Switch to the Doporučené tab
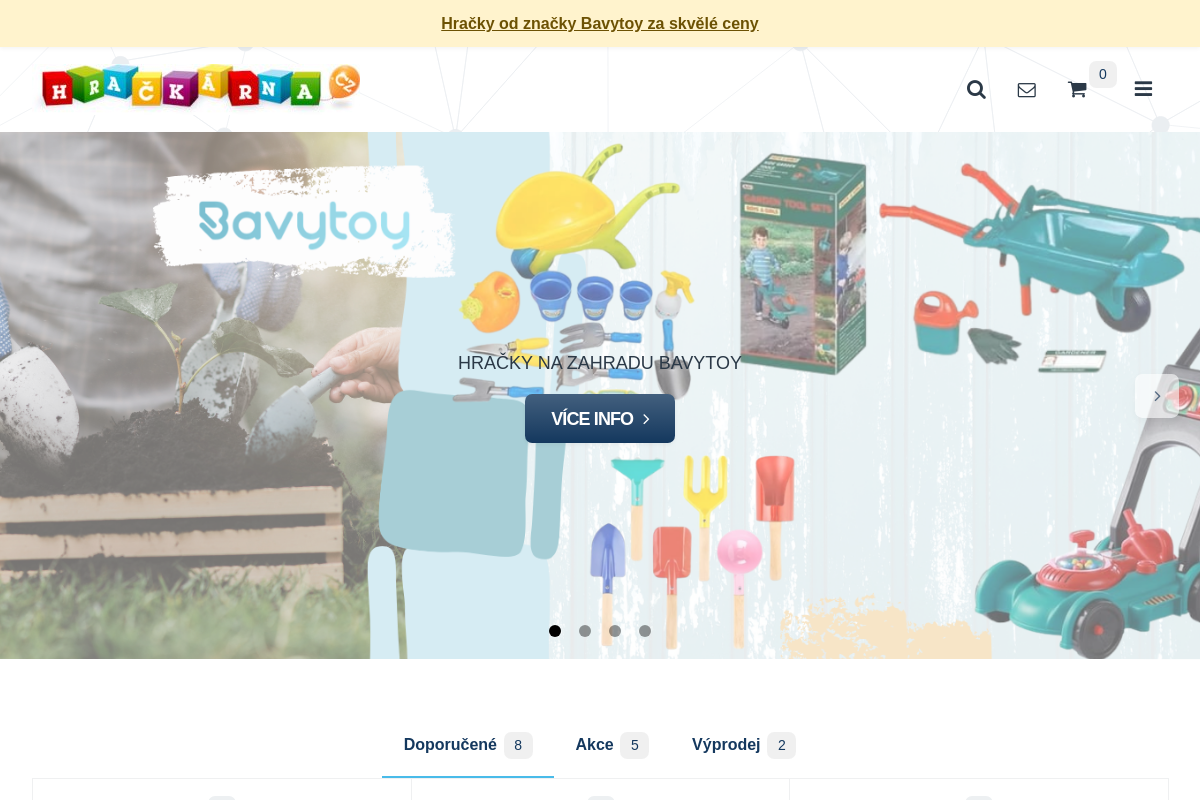 (468, 745)
